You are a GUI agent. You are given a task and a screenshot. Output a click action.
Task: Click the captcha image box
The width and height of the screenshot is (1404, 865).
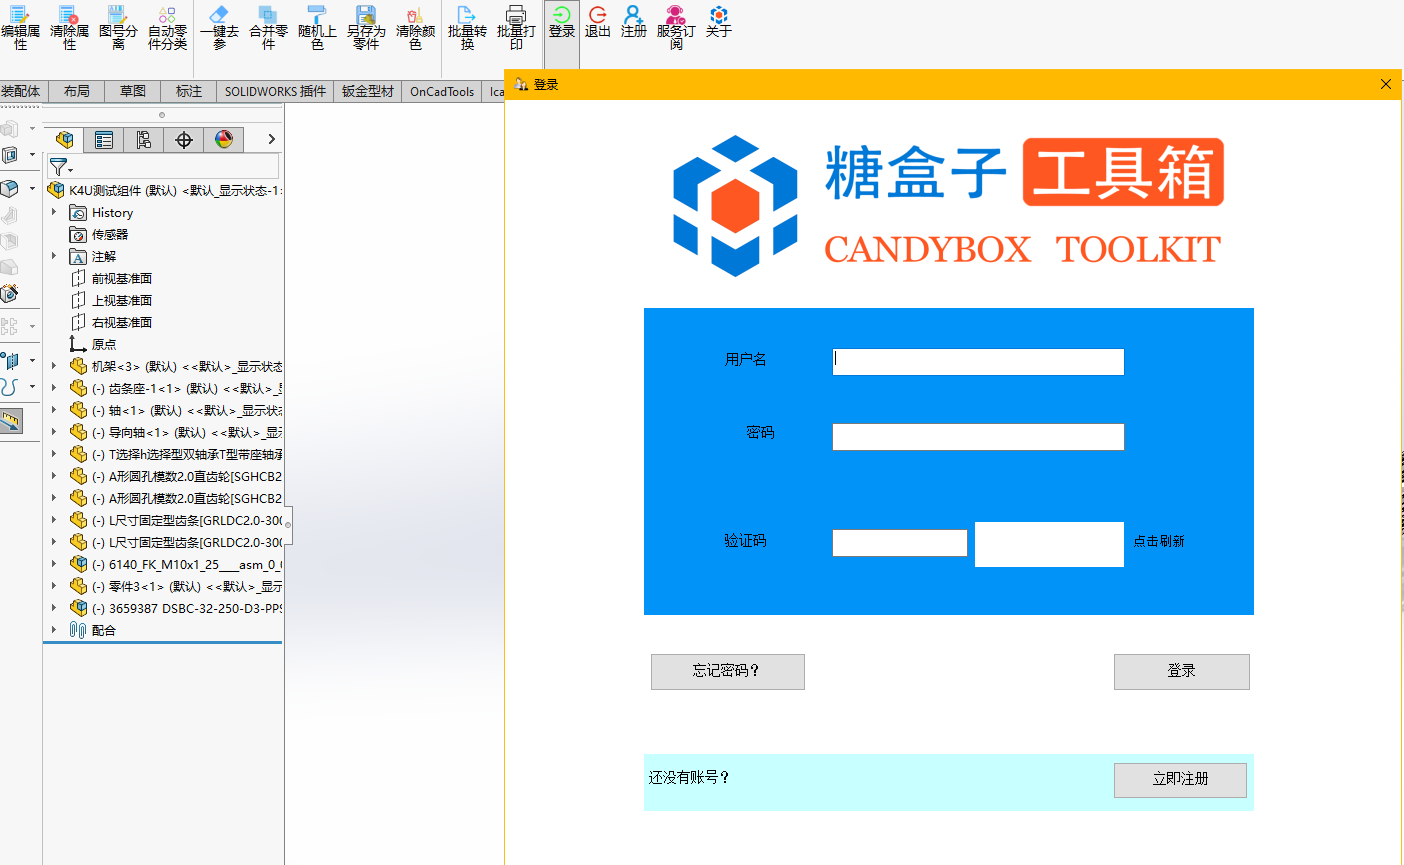1049,544
